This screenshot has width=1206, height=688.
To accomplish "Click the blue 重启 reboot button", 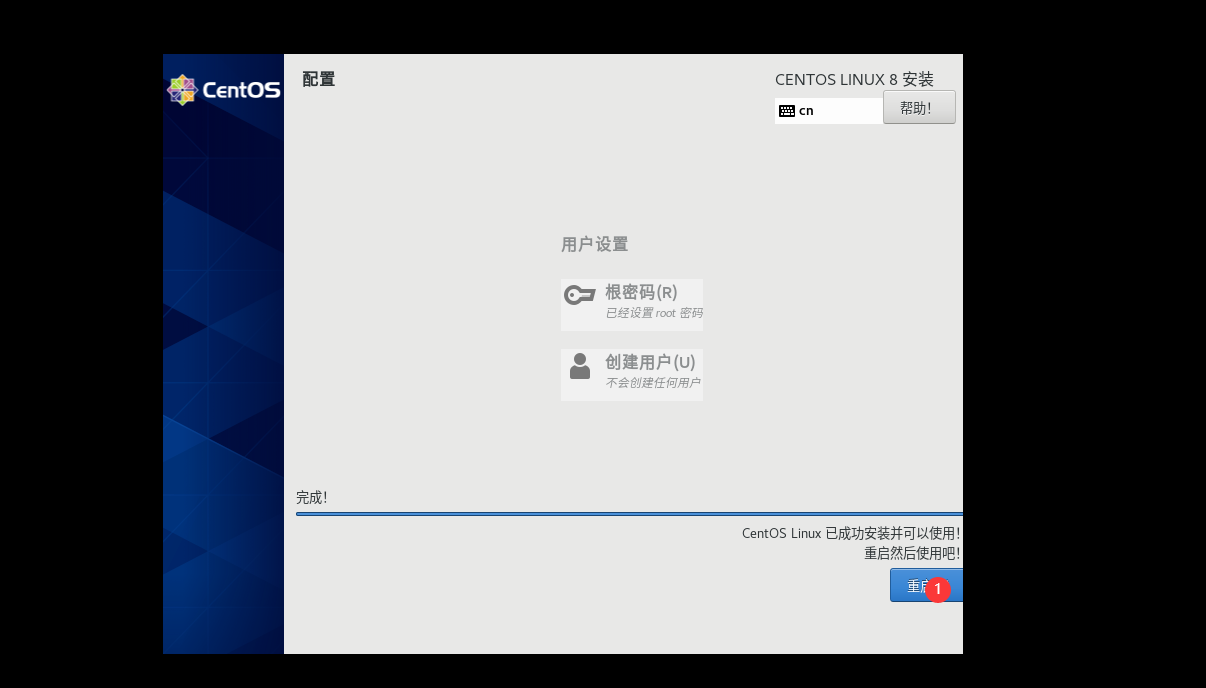I will (x=926, y=586).
